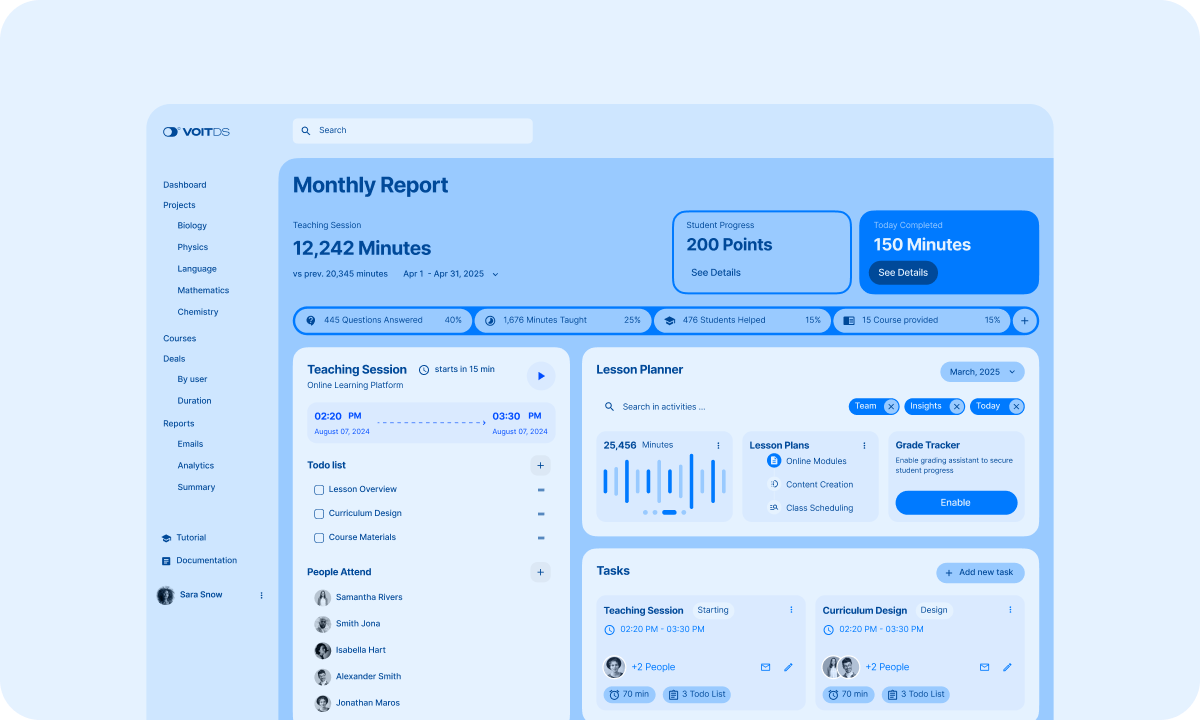
Task: Select Biology under Projects
Action: click(192, 226)
